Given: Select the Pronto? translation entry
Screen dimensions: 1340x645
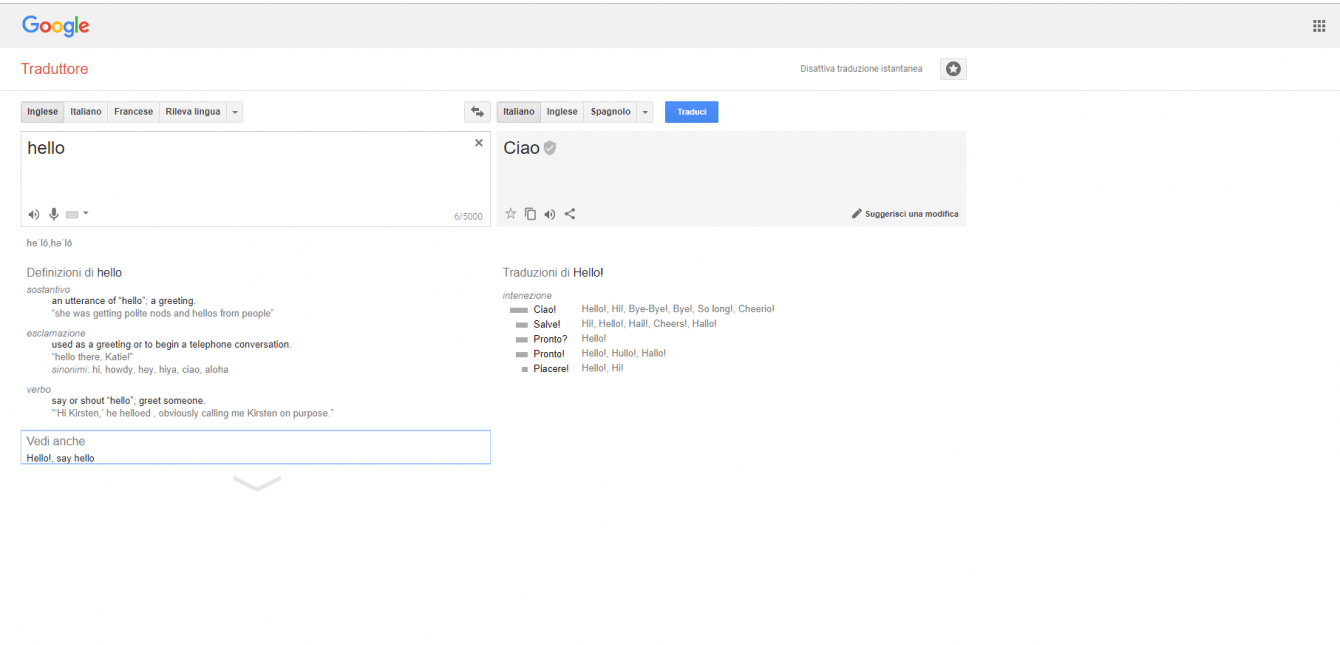Looking at the screenshot, I should point(550,339).
